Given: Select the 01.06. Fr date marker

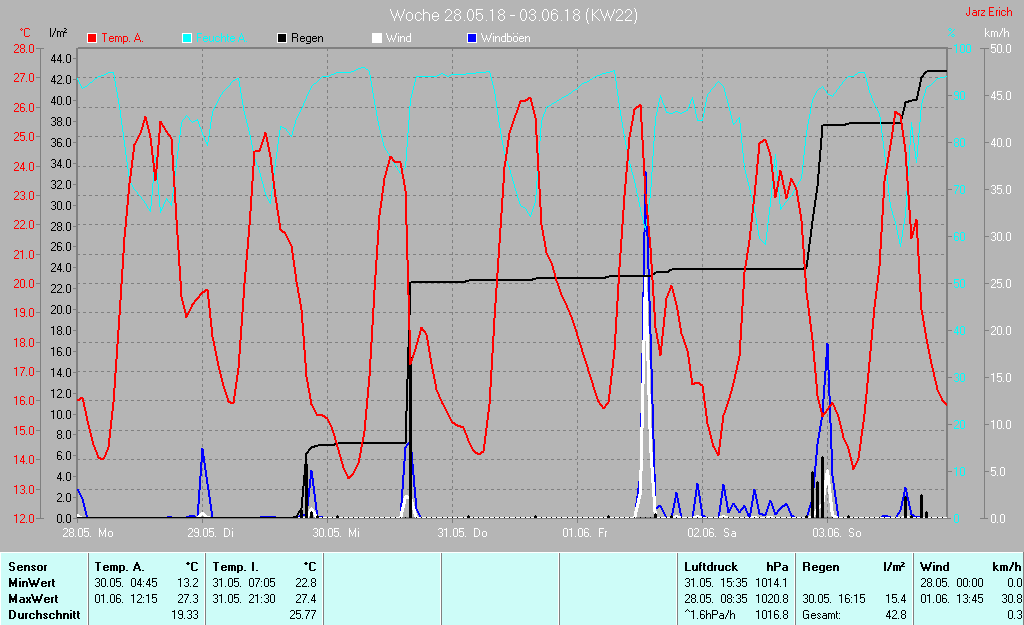Looking at the screenshot, I should [586, 533].
